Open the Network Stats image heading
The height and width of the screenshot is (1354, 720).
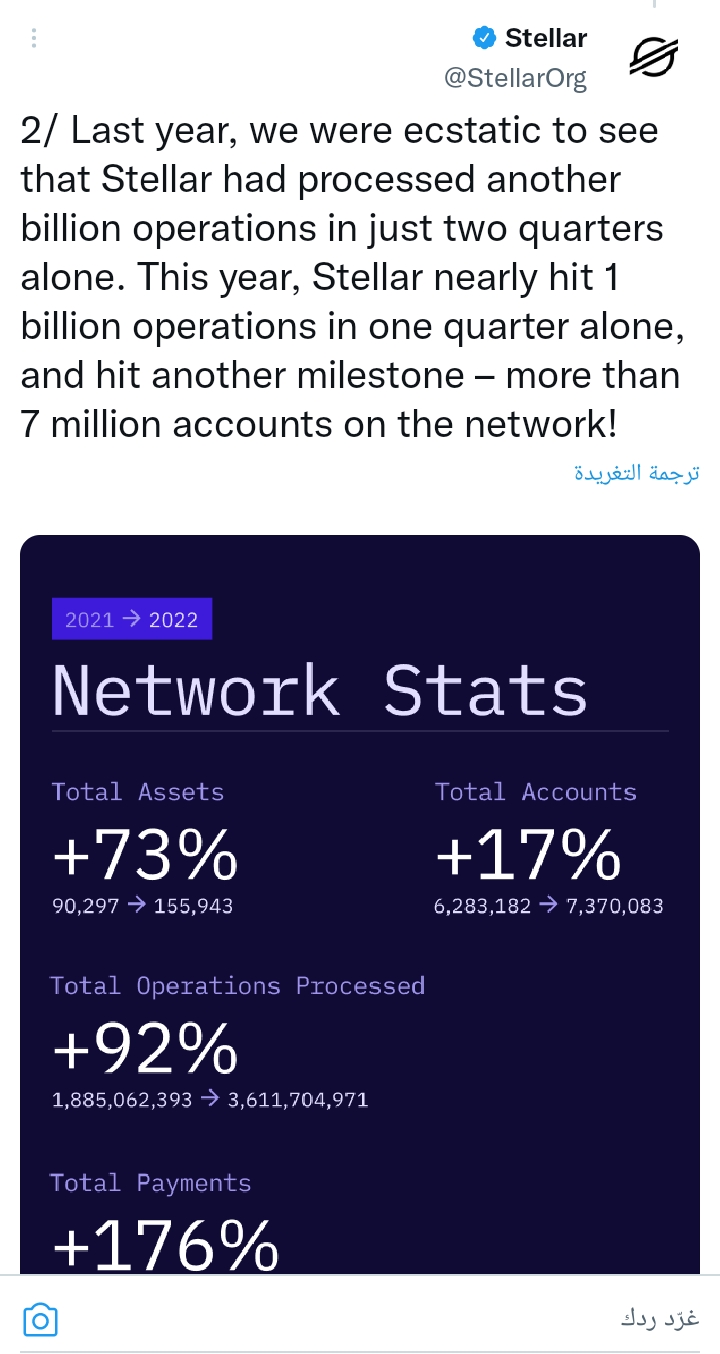pyautogui.click(x=319, y=690)
